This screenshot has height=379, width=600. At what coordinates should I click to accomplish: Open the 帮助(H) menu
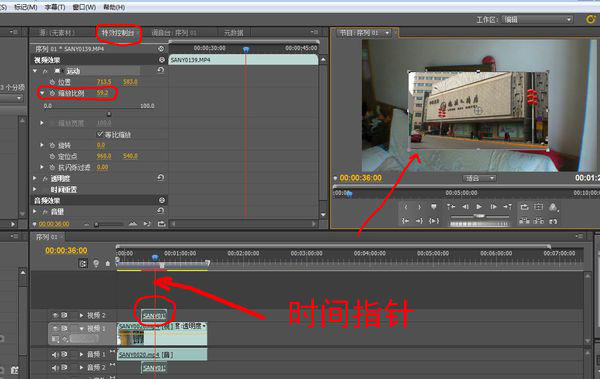point(114,7)
